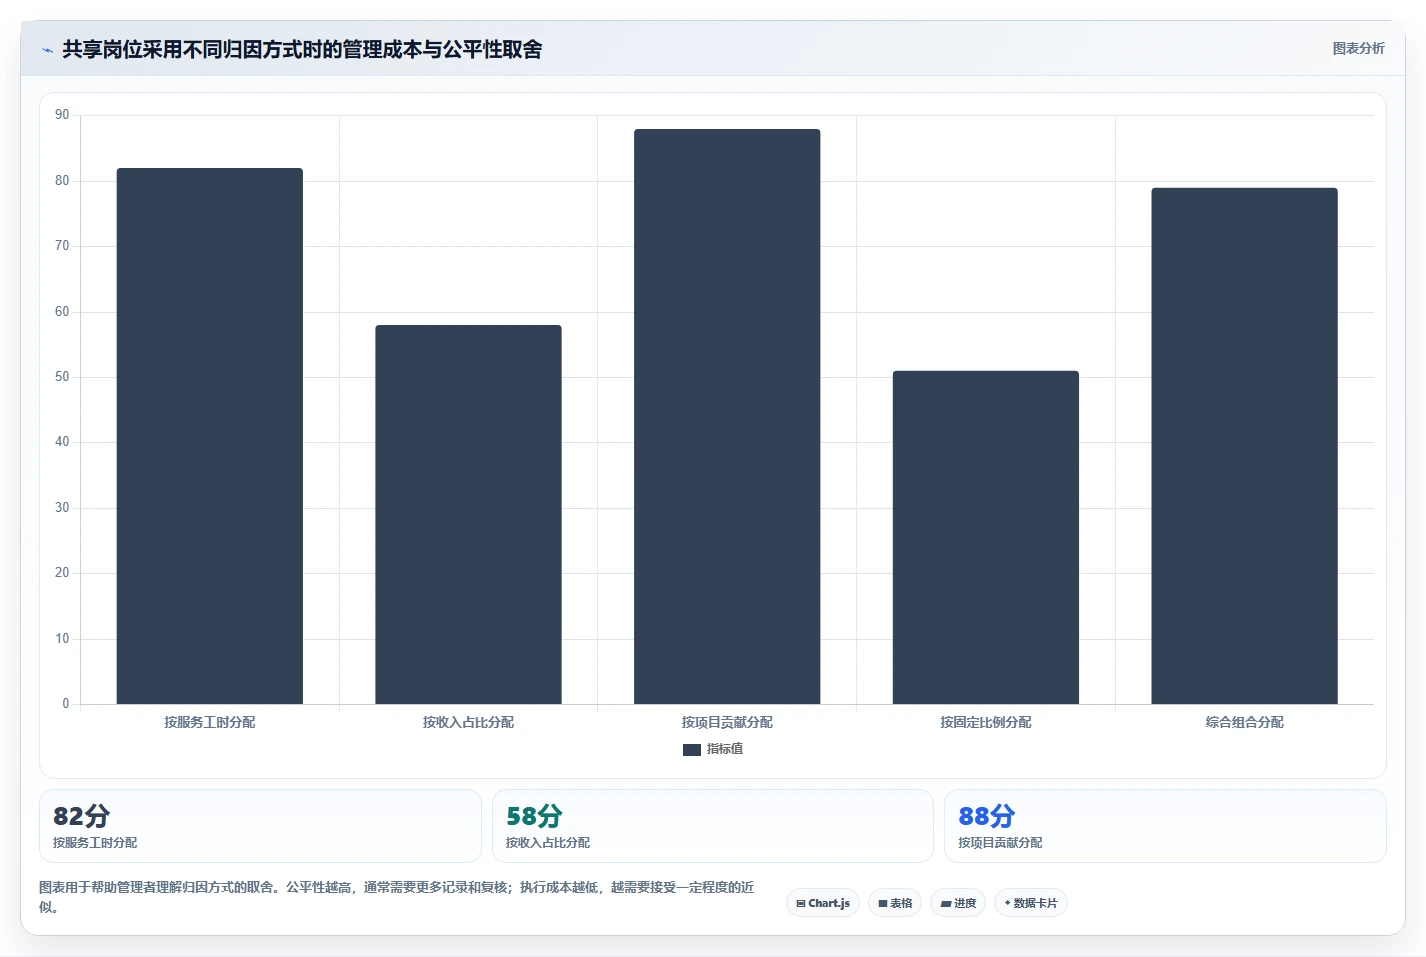Click the 进度 tag icon
This screenshot has height=957, width=1426.
945,904
